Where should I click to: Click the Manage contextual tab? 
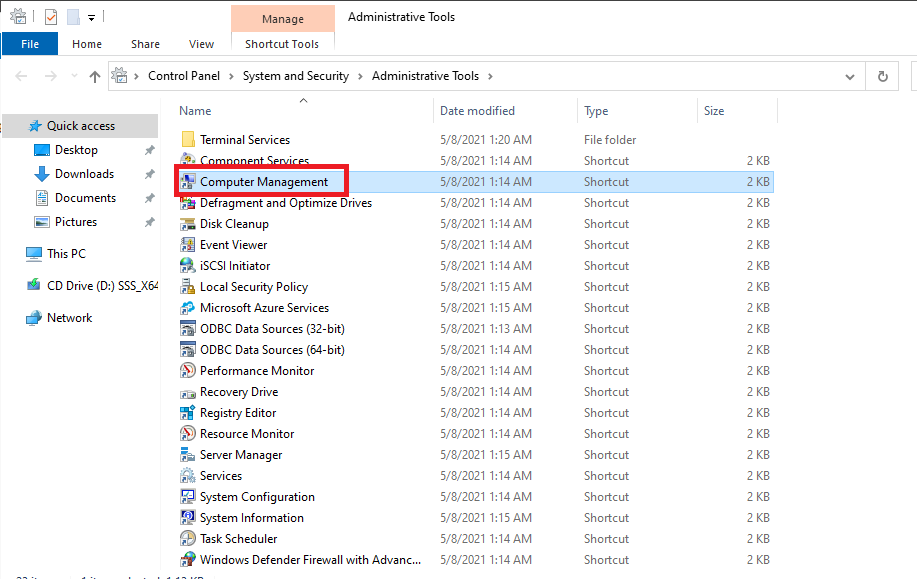coord(283,19)
